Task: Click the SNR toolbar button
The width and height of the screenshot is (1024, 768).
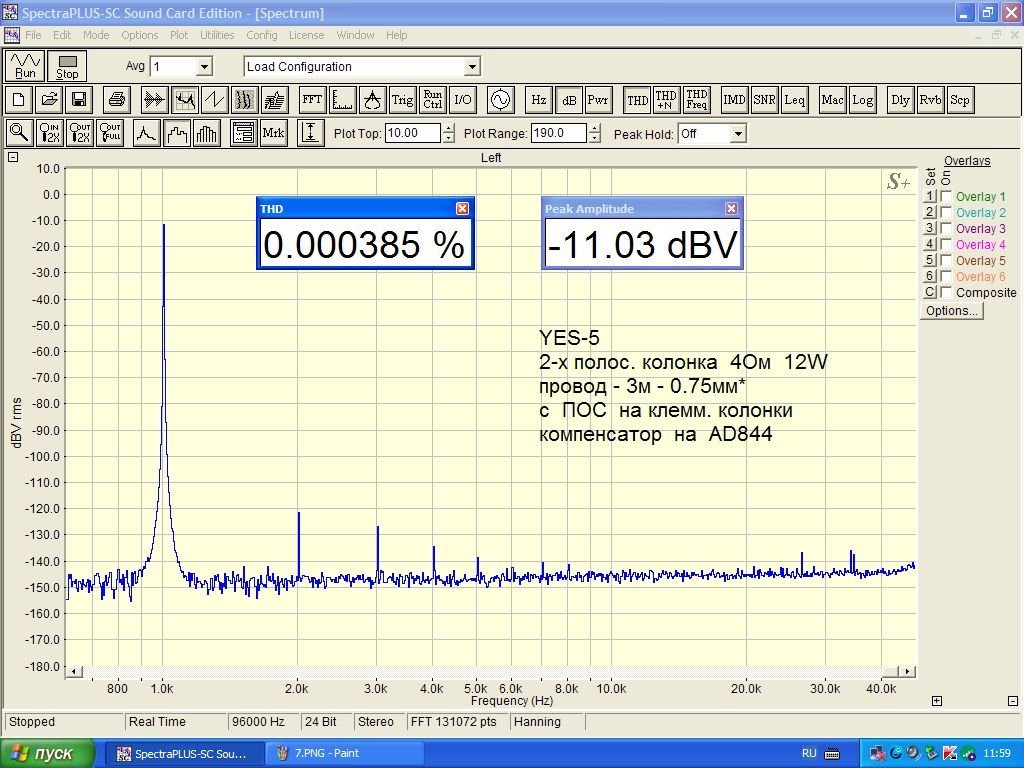Action: click(x=764, y=100)
